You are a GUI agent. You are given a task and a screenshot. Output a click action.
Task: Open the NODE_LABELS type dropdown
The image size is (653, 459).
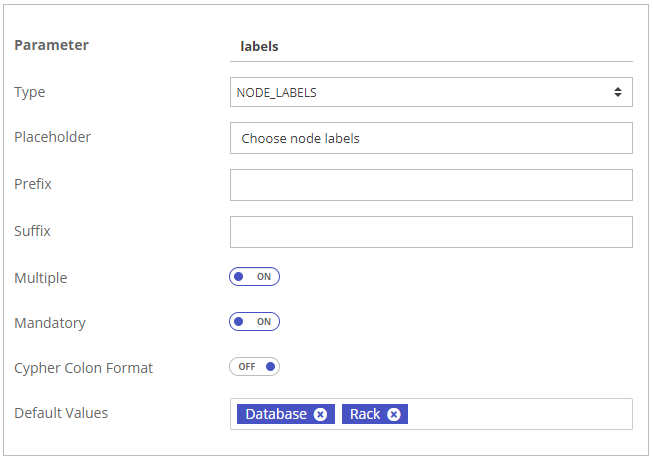coord(430,93)
